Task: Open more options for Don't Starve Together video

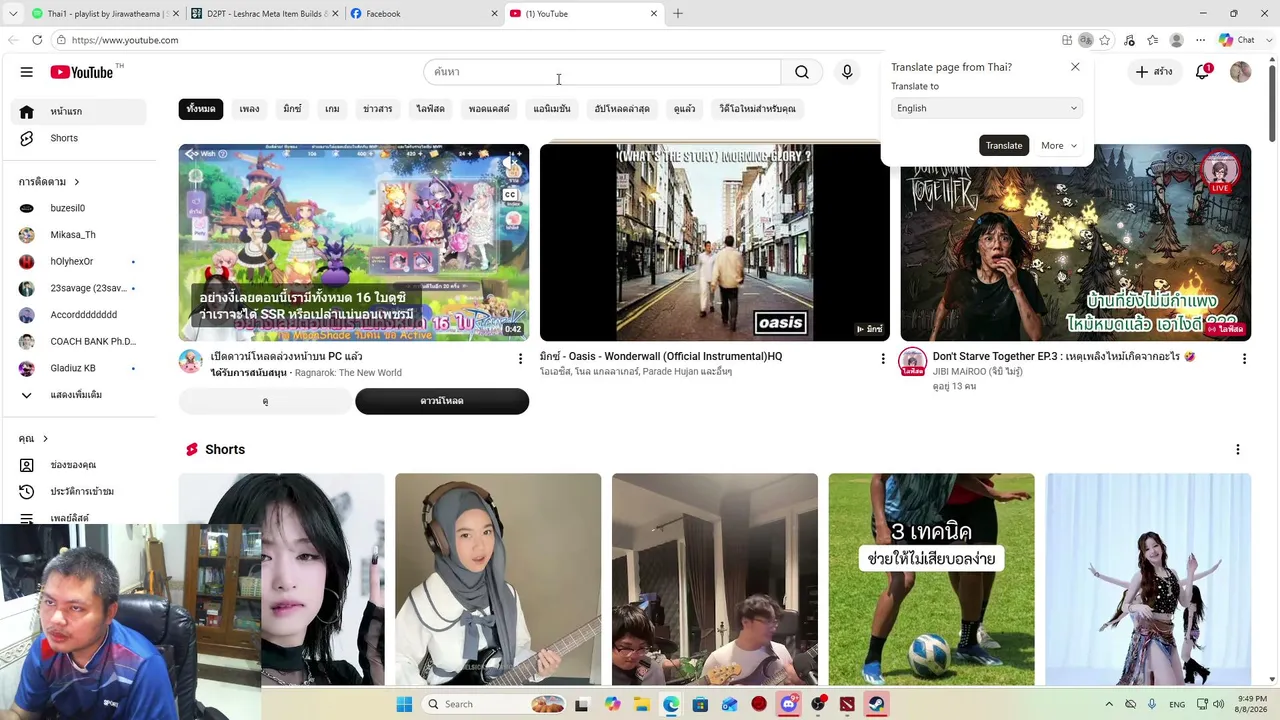Action: coord(1244,358)
